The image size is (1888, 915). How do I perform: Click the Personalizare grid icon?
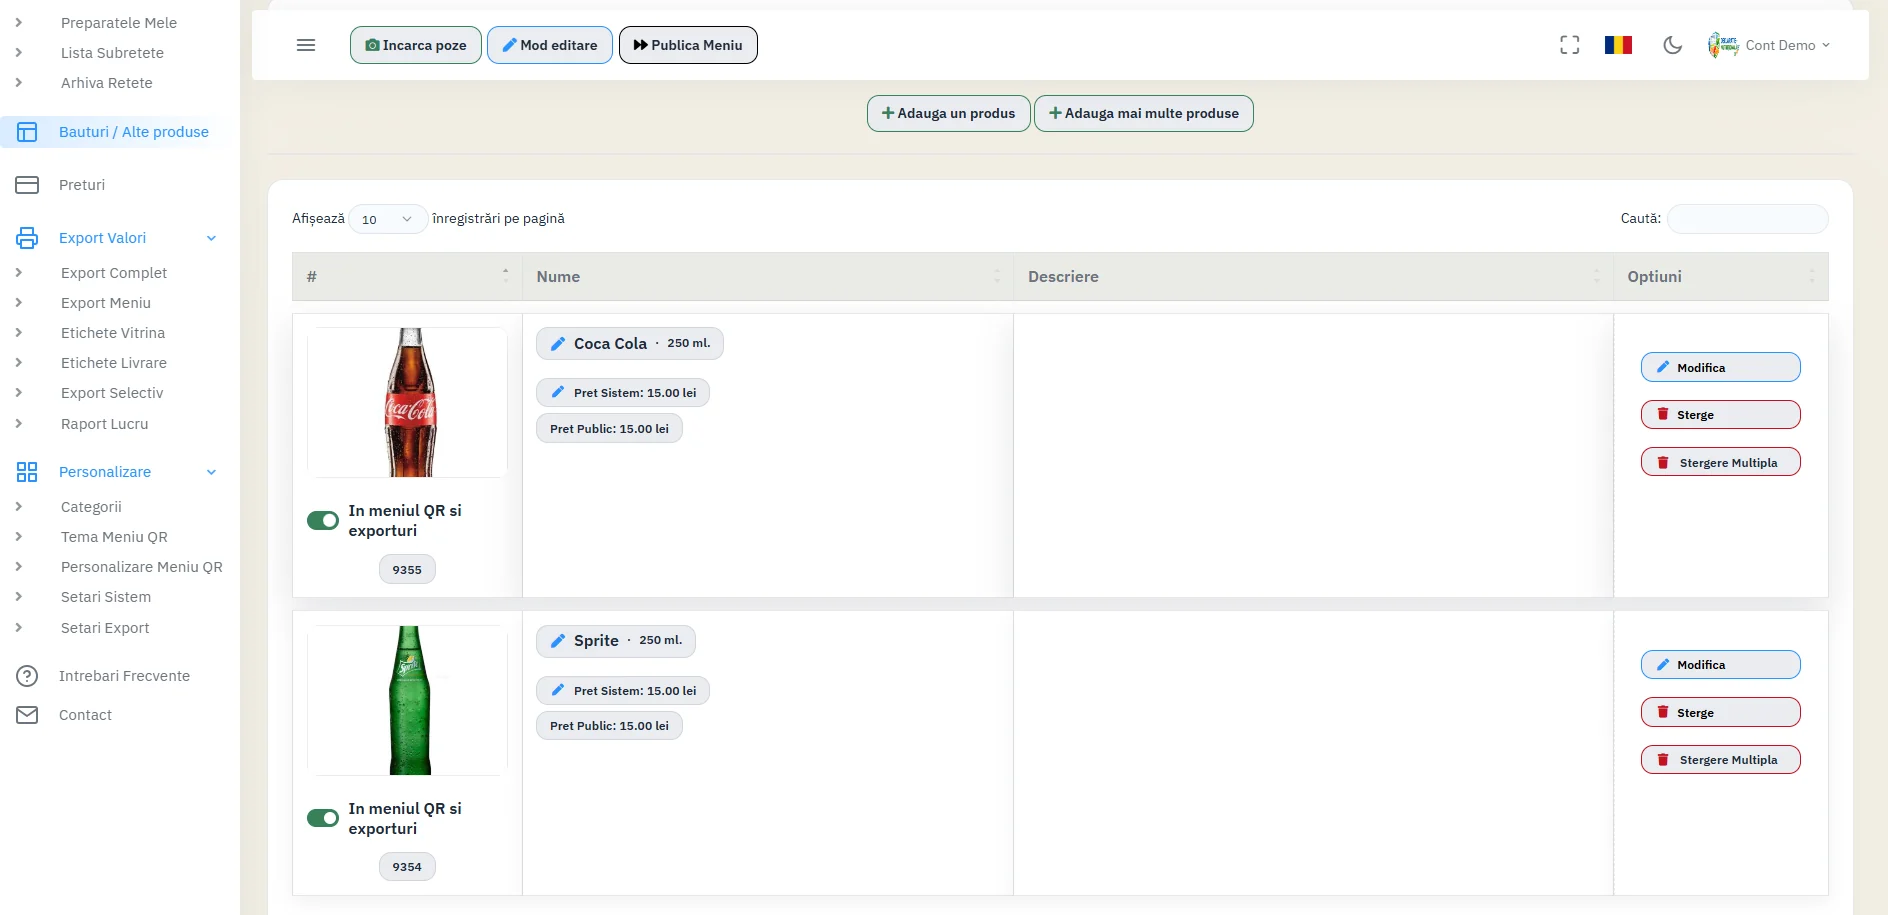pyautogui.click(x=27, y=472)
